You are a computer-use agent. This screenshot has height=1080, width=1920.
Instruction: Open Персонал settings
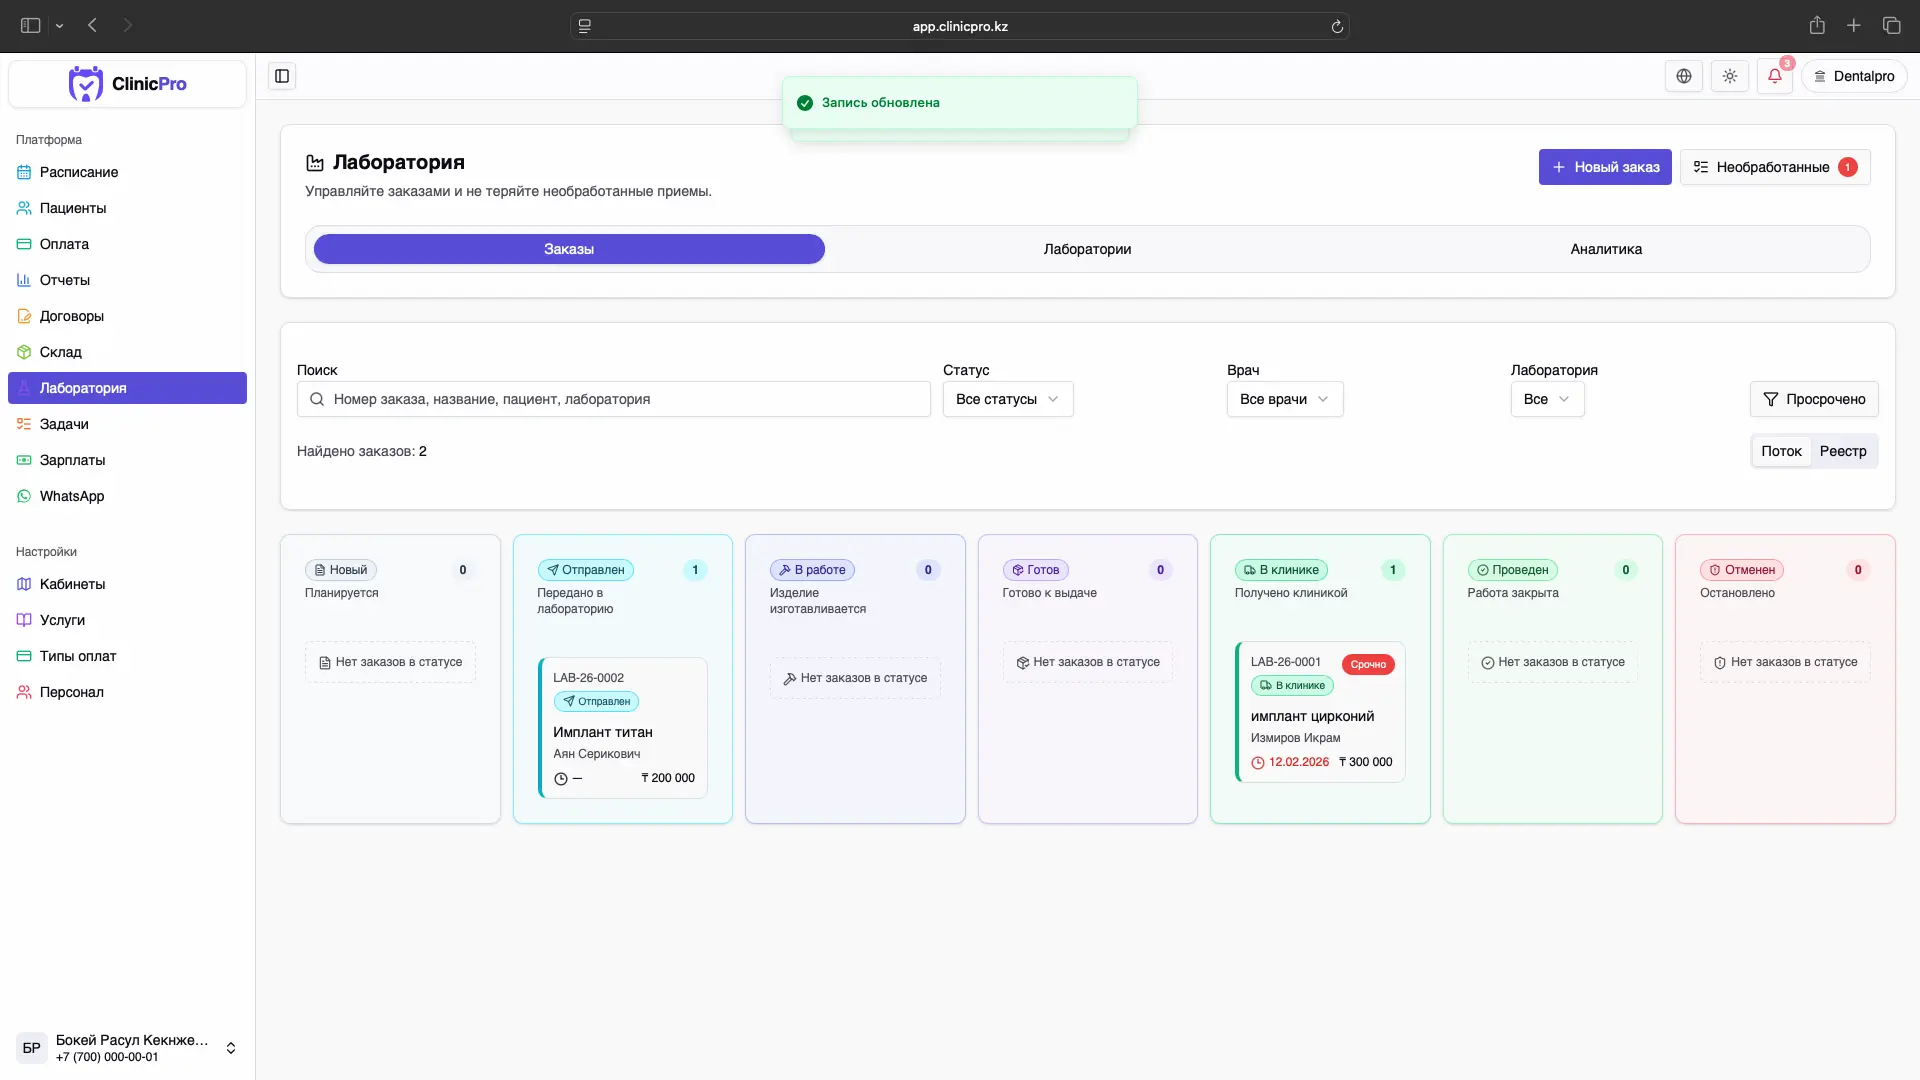click(x=127, y=692)
